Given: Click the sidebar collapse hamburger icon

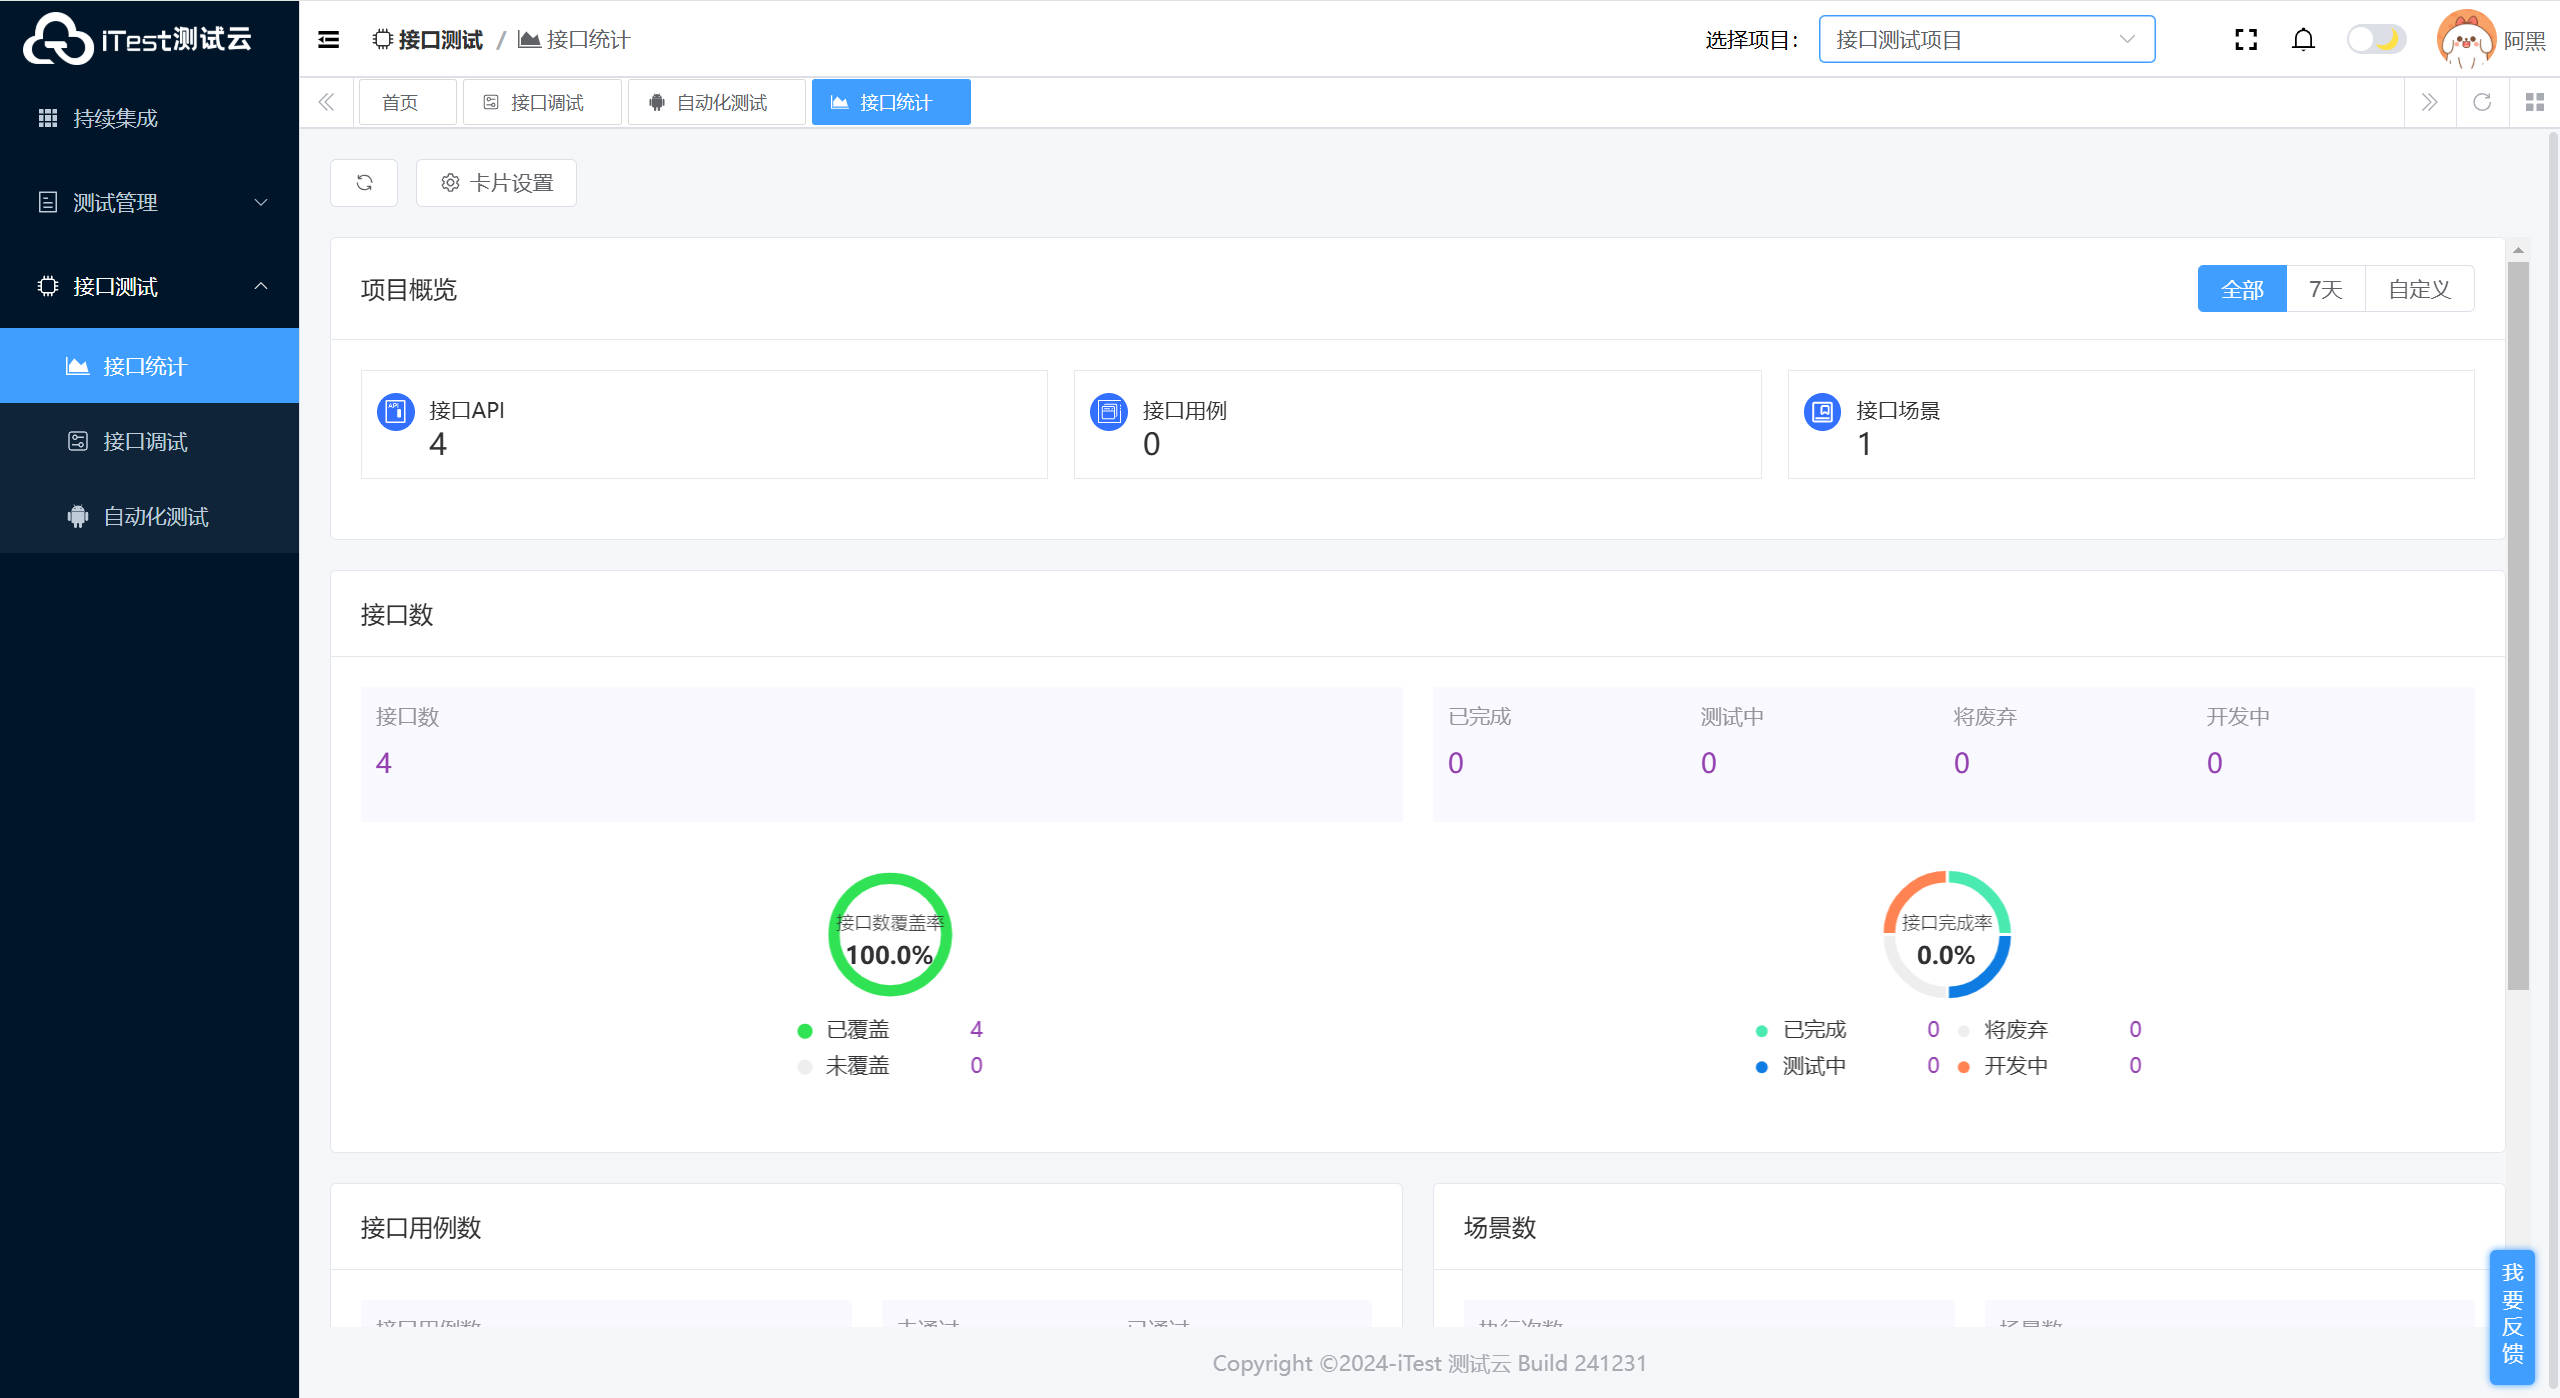Looking at the screenshot, I should (x=328, y=40).
